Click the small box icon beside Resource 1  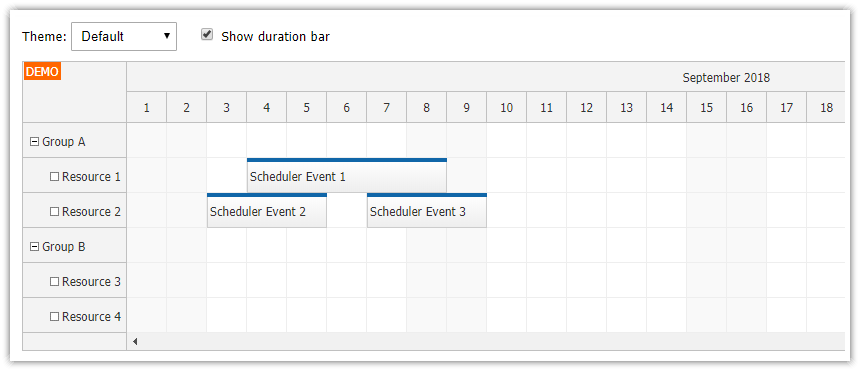[x=54, y=177]
